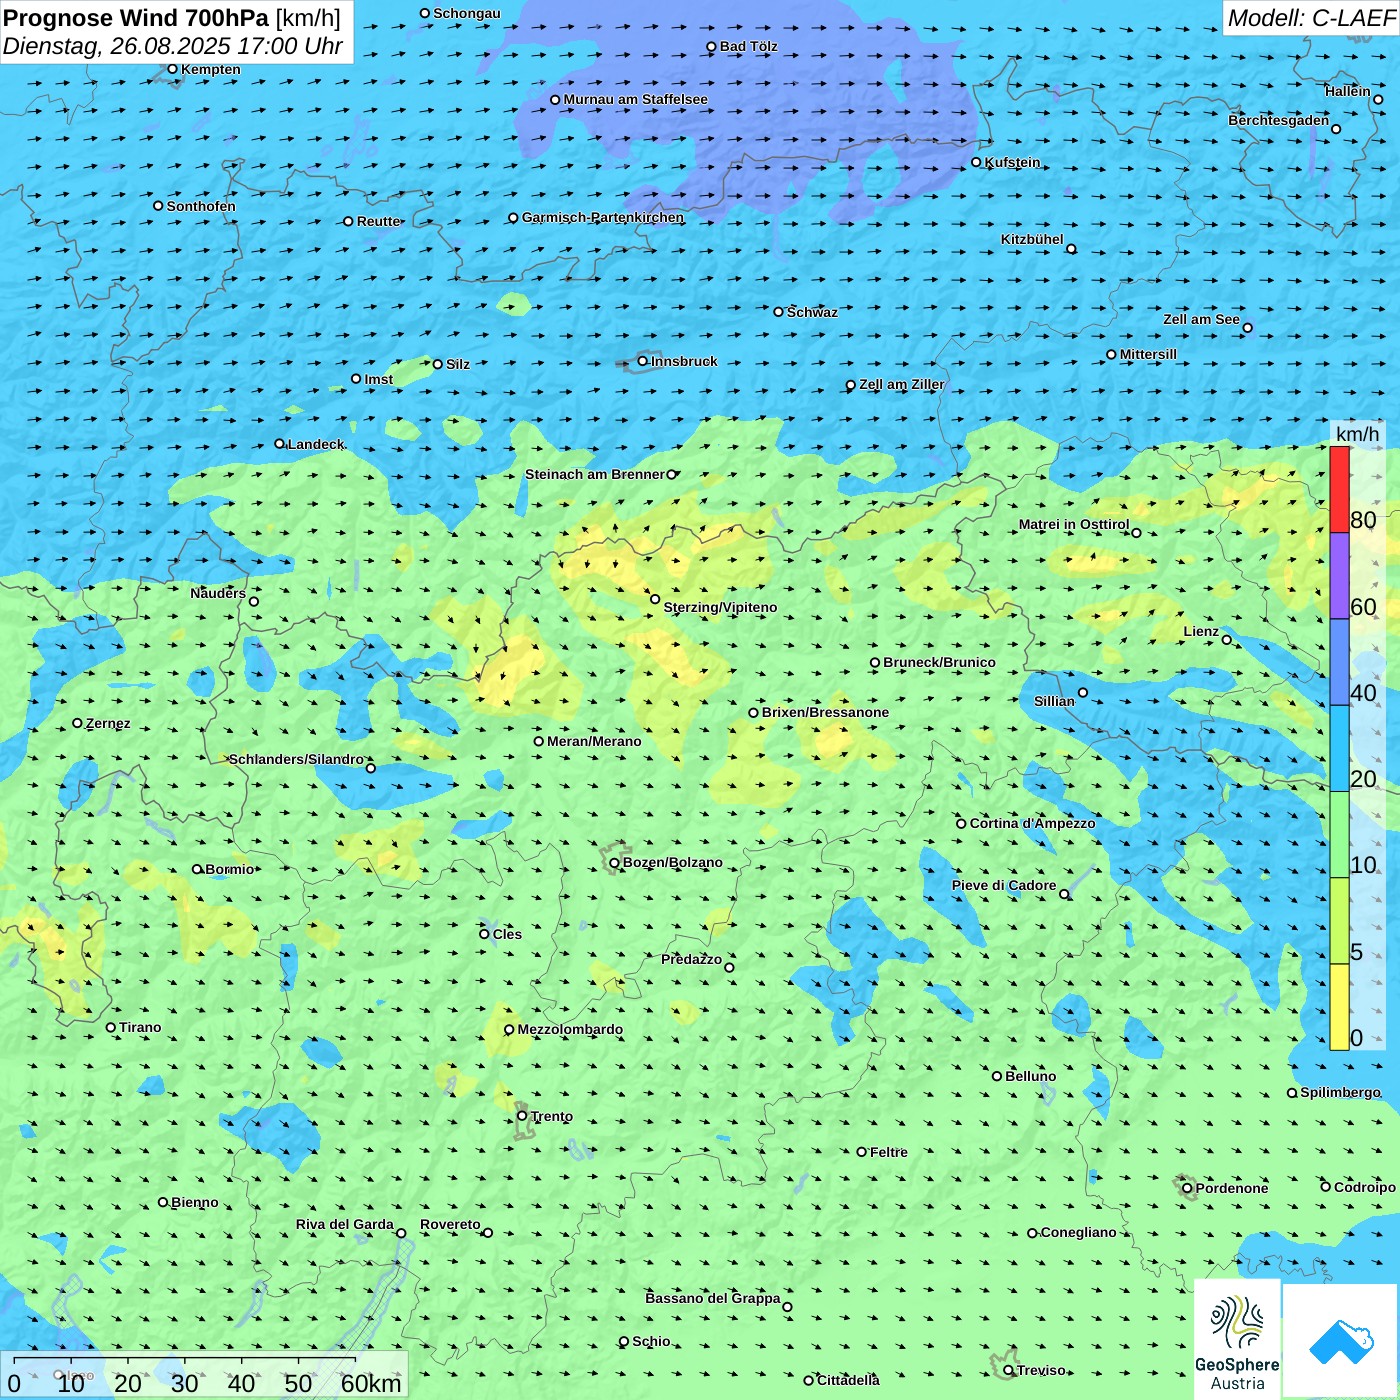Click the 'Berchtesgaden' label

tap(1279, 120)
